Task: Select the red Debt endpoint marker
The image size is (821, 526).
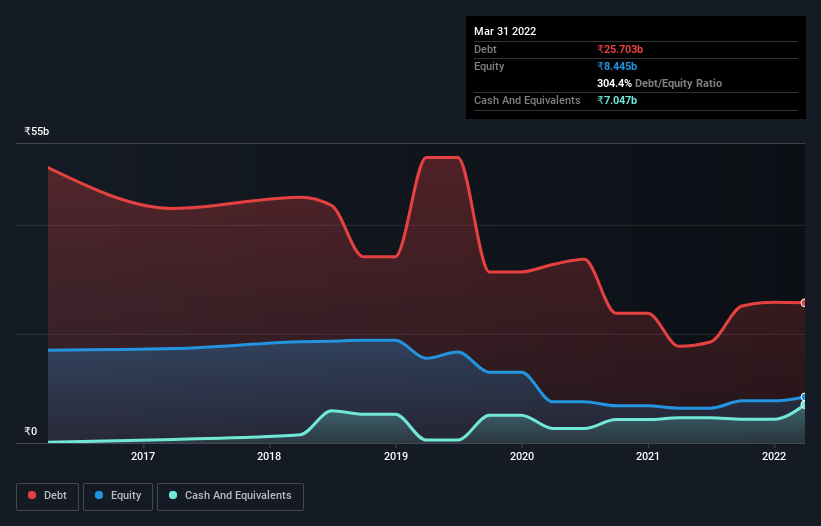Action: point(804,303)
